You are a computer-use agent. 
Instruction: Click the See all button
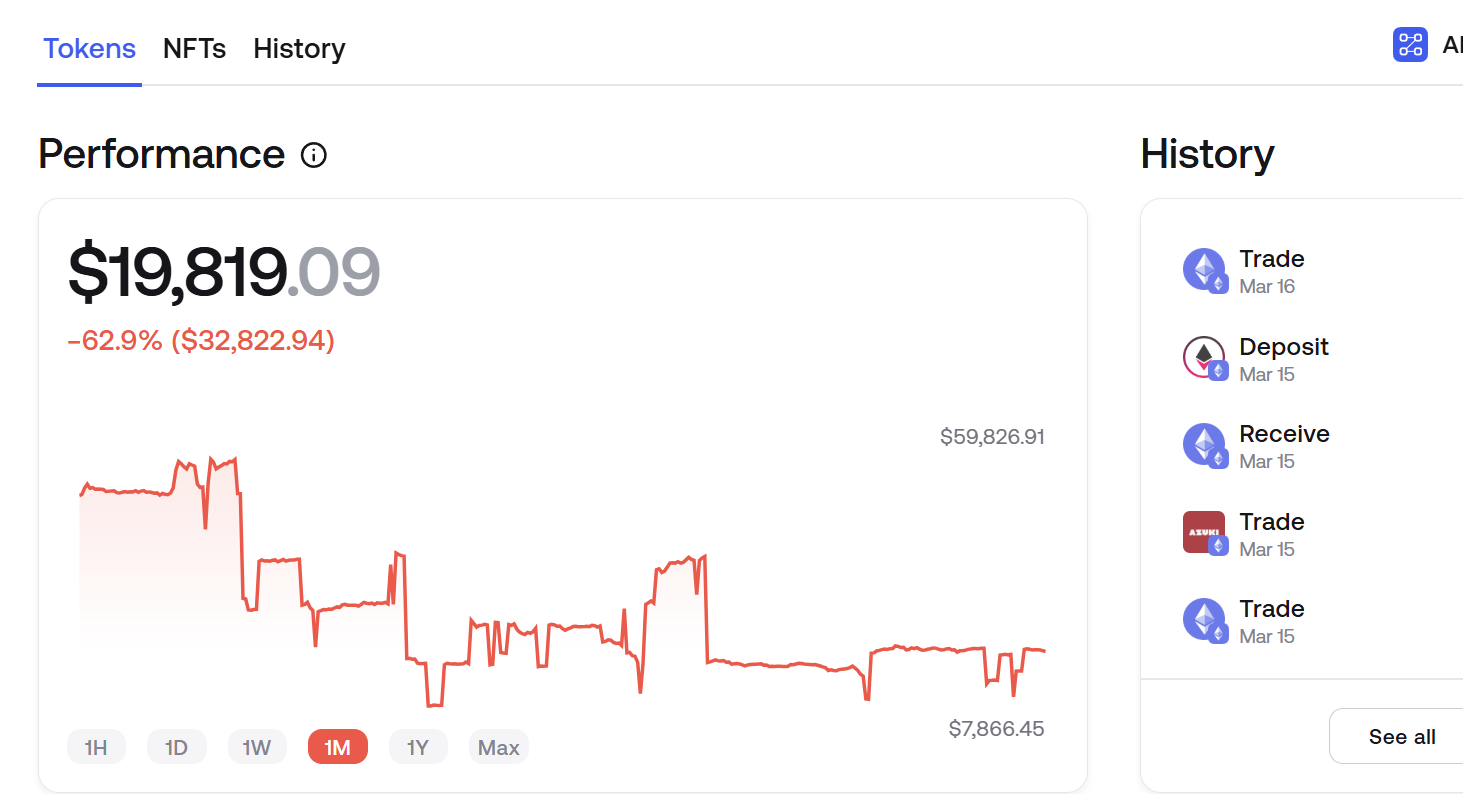[1402, 737]
